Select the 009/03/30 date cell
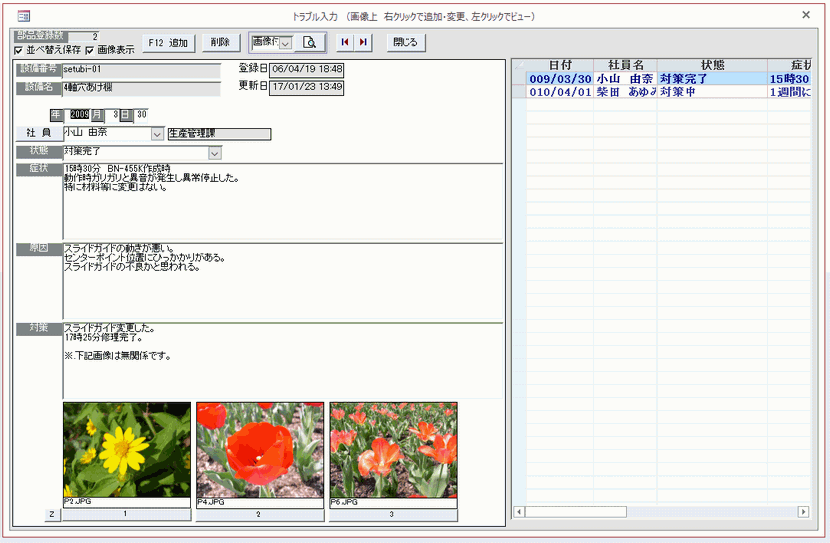The image size is (830, 543). coord(560,79)
